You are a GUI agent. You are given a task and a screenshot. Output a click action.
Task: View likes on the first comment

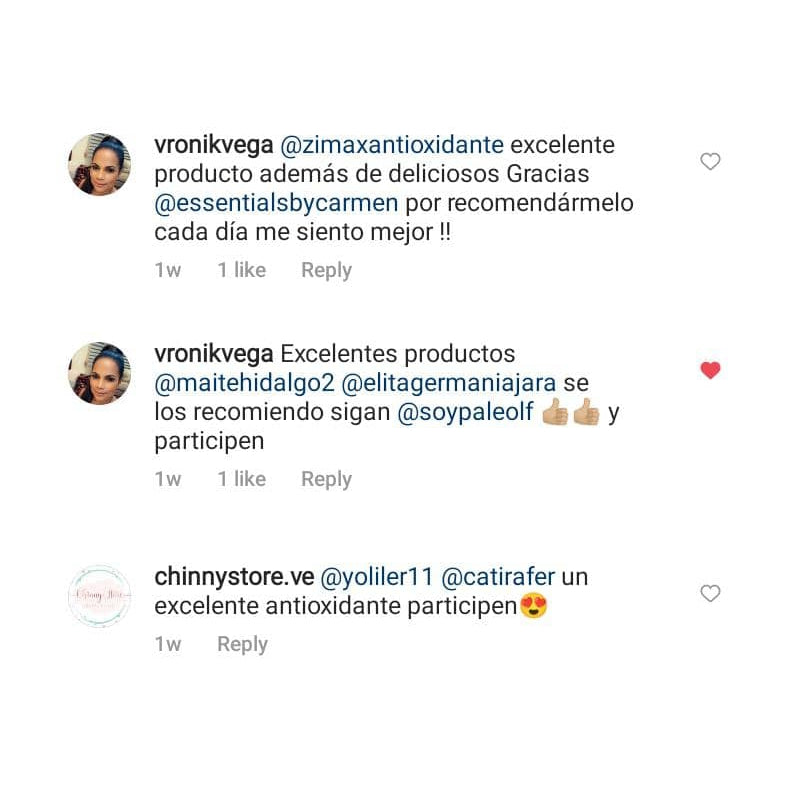click(242, 270)
